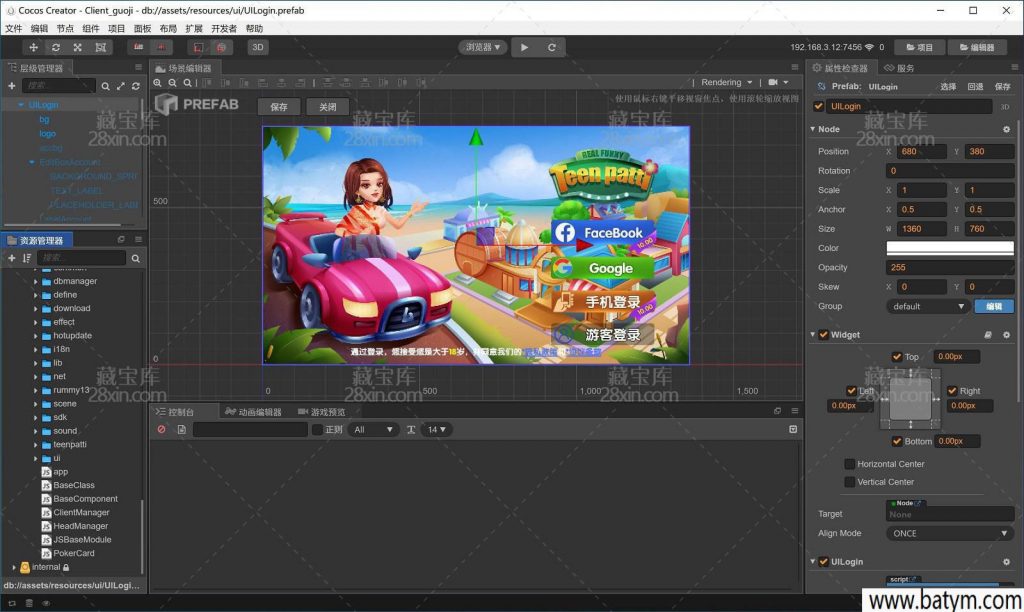Viewport: 1024px width, 612px height.
Task: Click the add node plus button in hierarchy
Action: (12, 86)
